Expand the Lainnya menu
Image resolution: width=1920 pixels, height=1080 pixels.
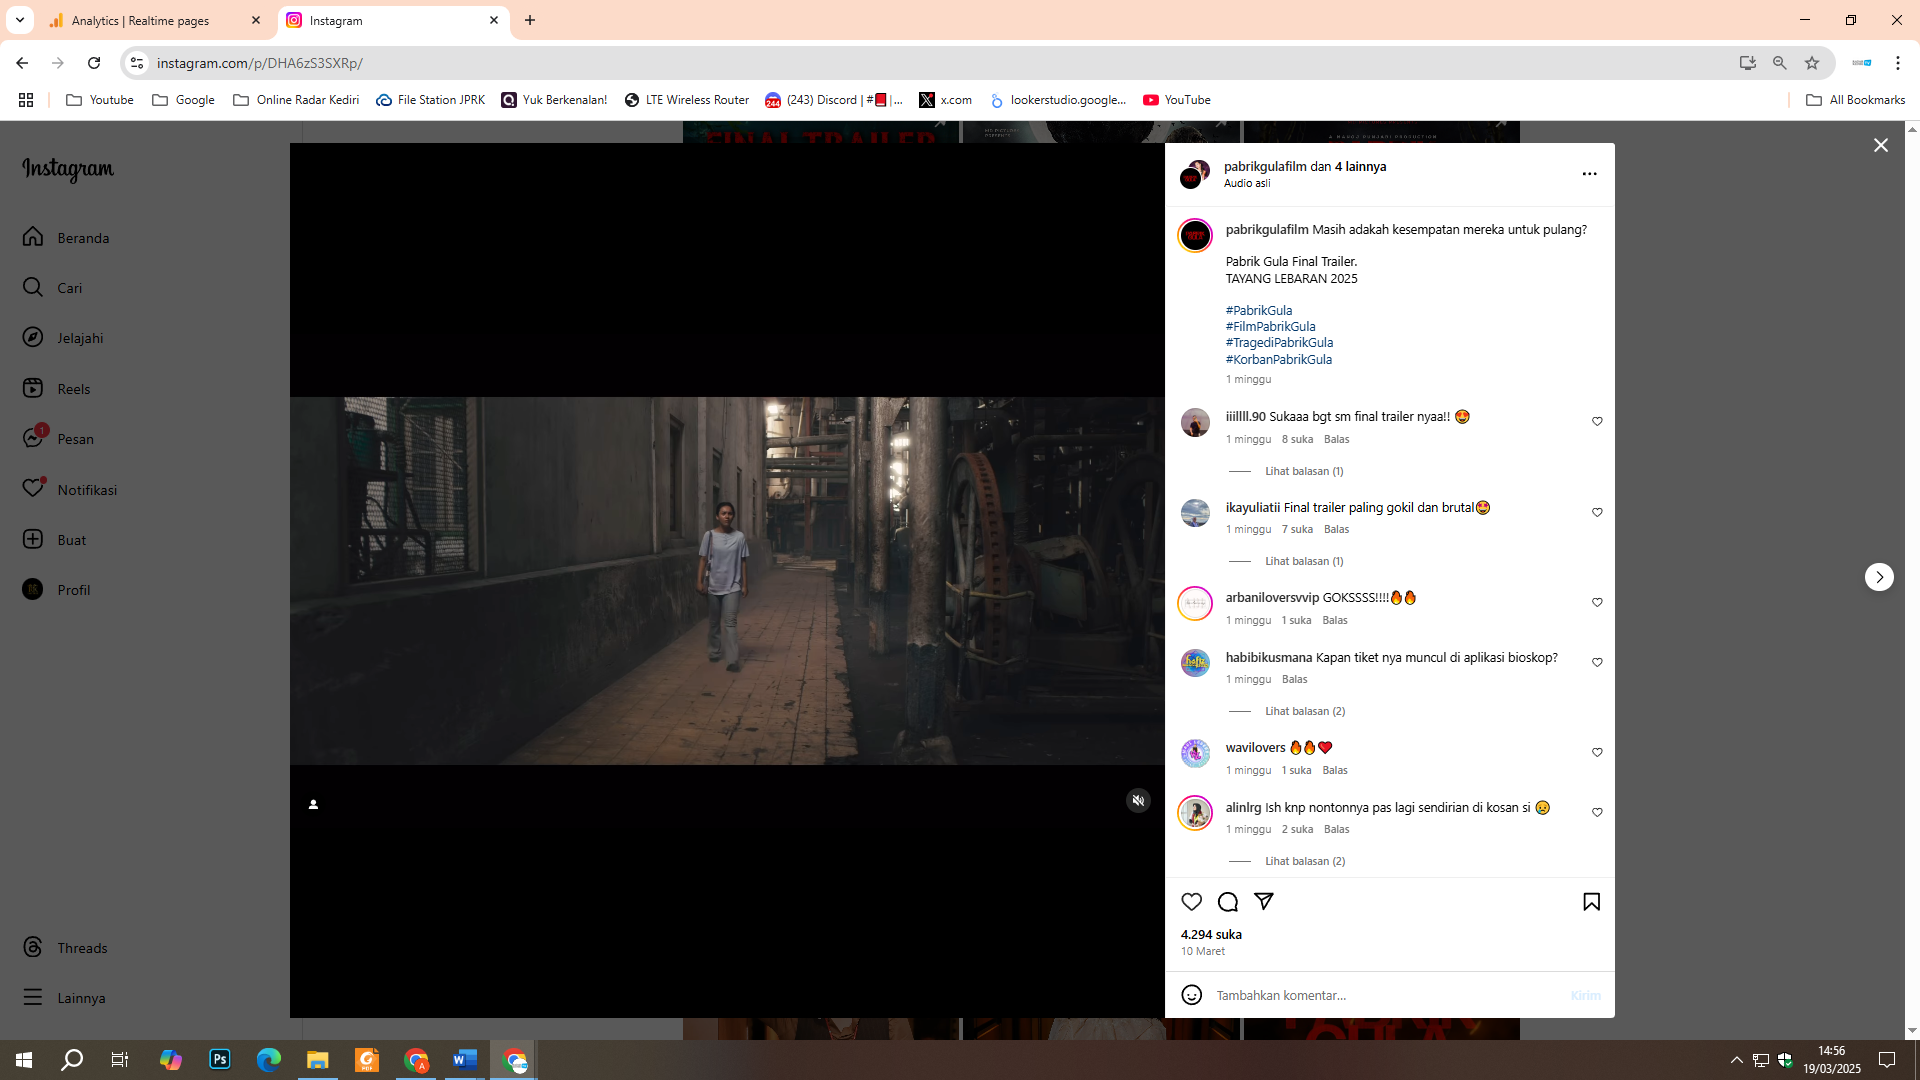(64, 997)
